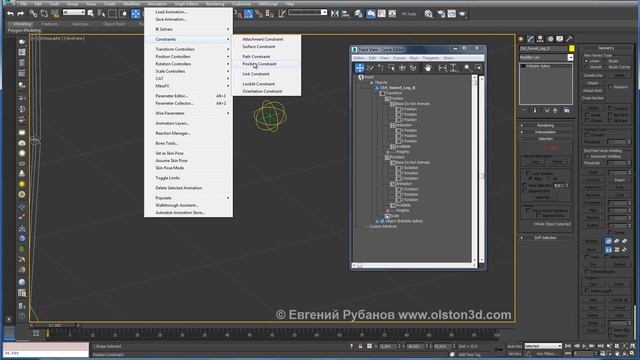Open the Modify panel tab icon

(531, 39)
